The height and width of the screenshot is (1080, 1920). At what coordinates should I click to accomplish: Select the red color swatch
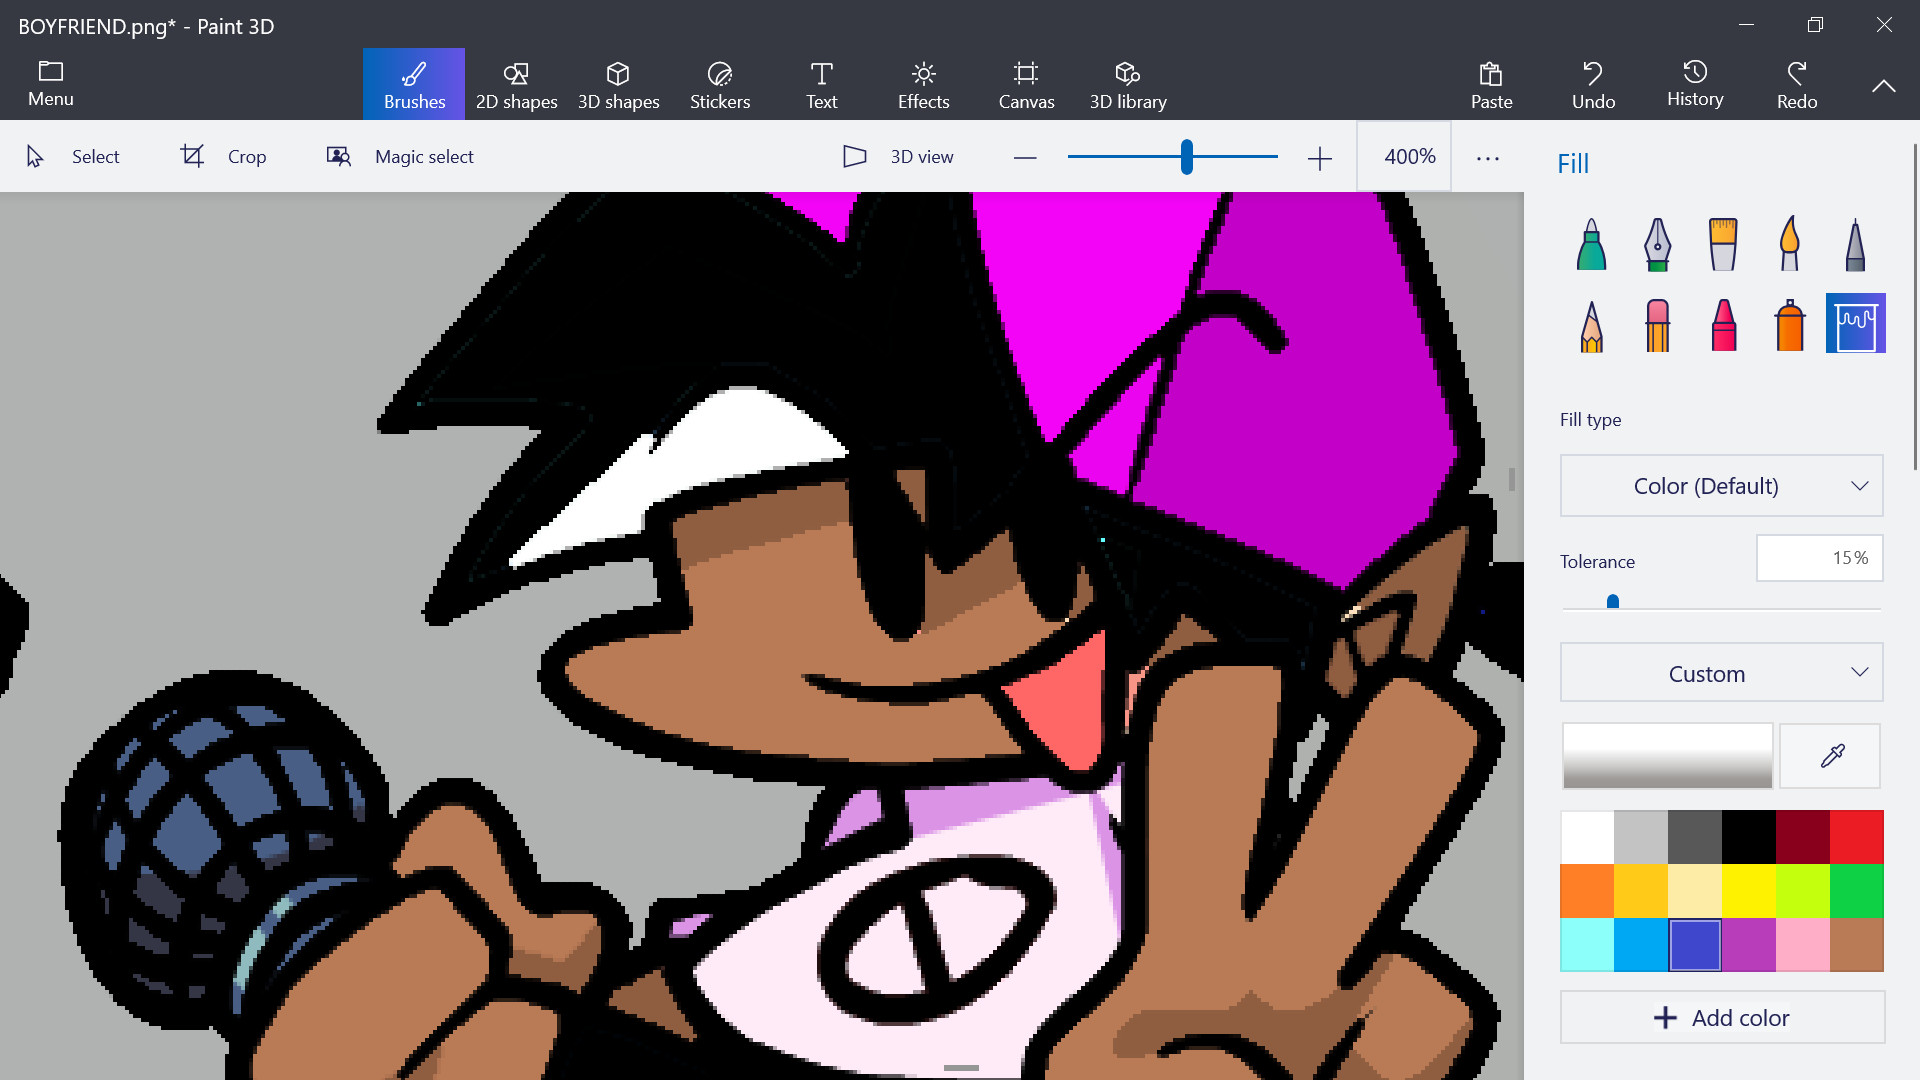pyautogui.click(x=1856, y=836)
